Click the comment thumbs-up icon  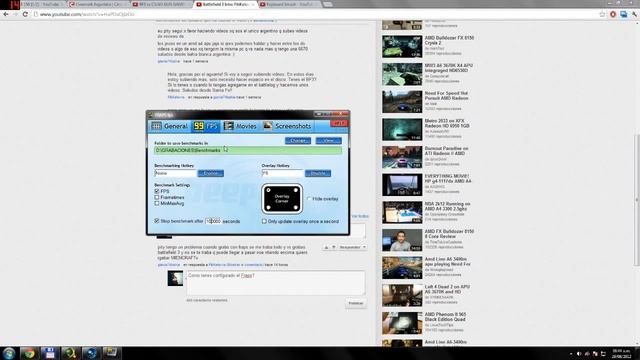[326, 247]
